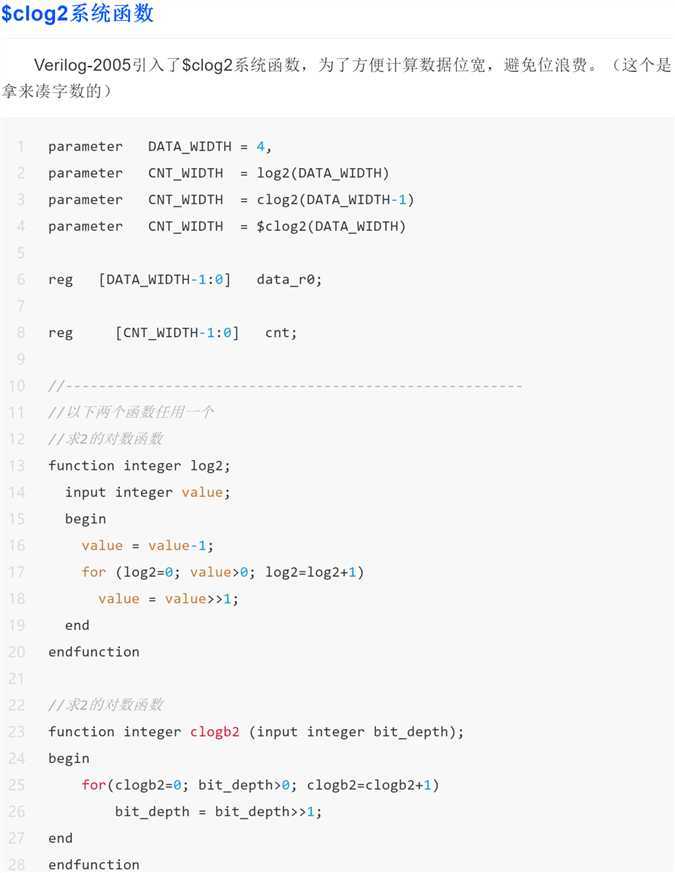Click the $clog2系统函数 heading
675x873 pixels.
point(77,13)
